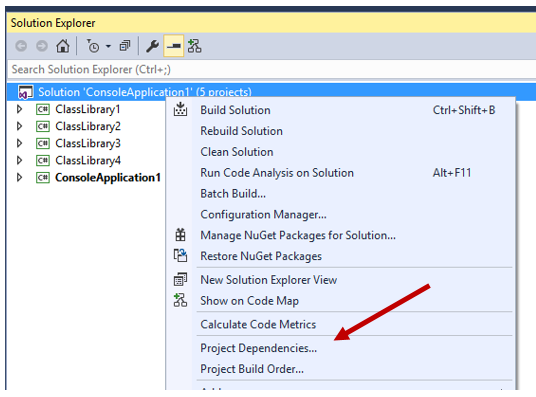Expand the ClassLibrary3 project node
Viewport: 536px width, 397px height.
point(19,143)
